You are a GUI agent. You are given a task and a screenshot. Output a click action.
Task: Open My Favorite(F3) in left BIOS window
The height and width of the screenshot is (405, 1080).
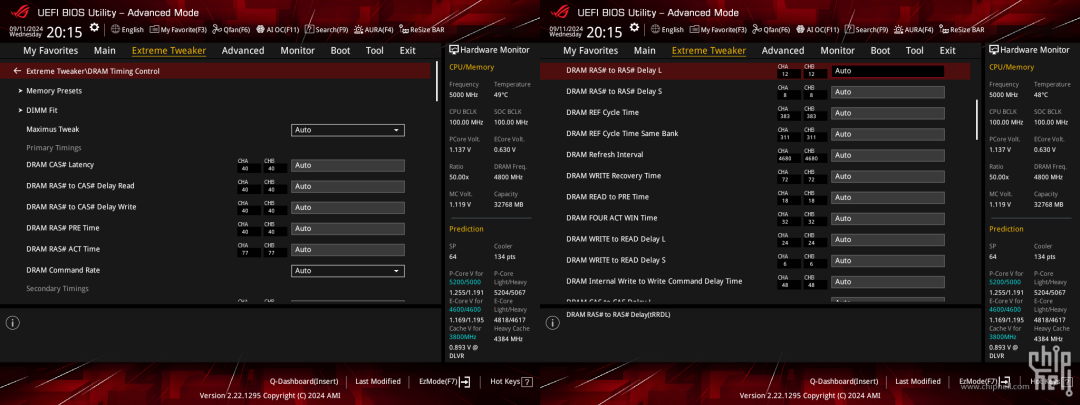(178, 30)
